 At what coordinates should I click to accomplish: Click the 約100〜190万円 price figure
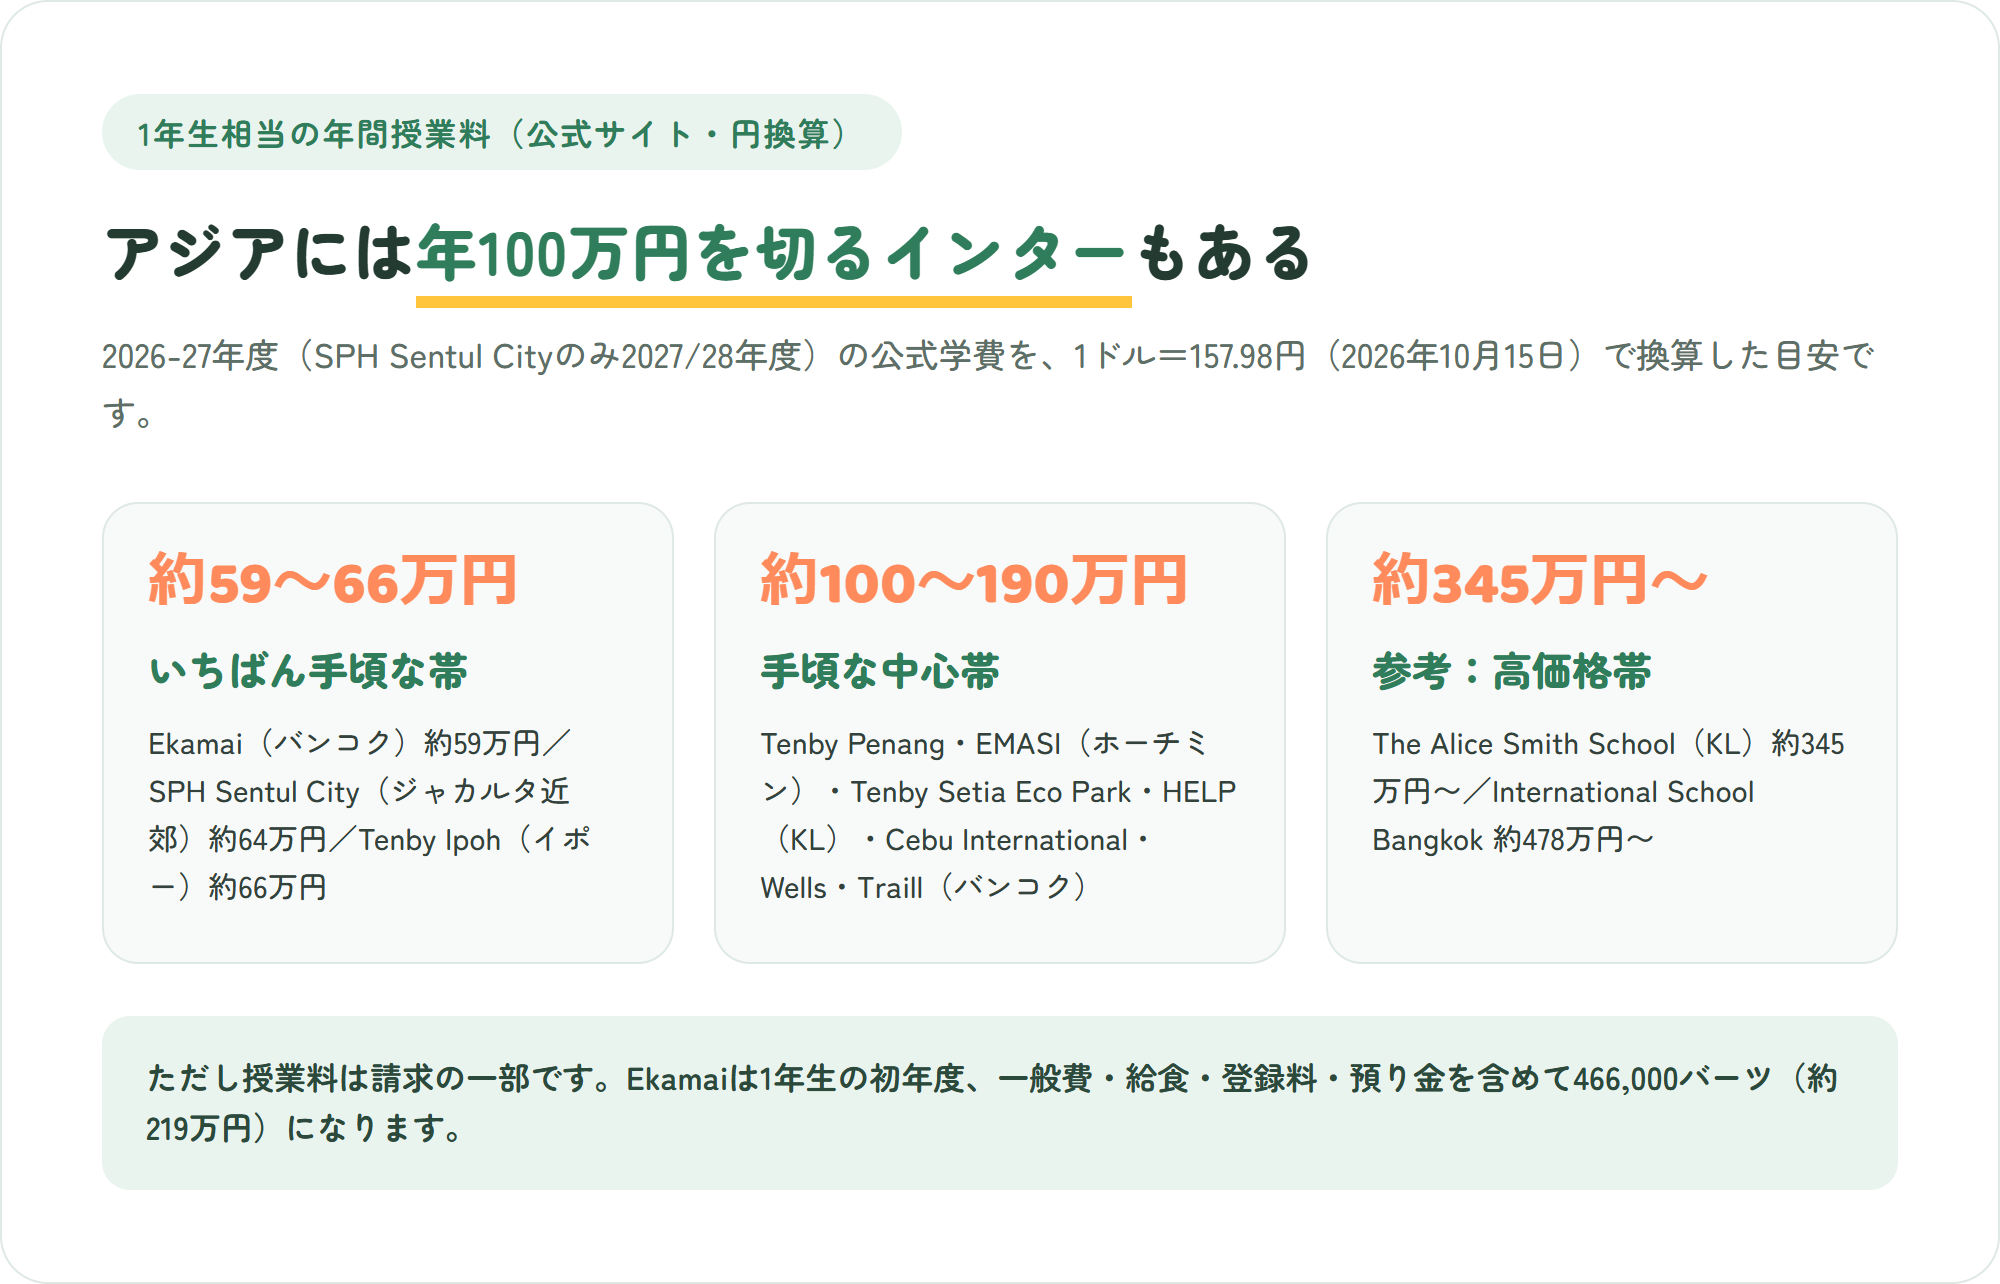pyautogui.click(x=974, y=581)
